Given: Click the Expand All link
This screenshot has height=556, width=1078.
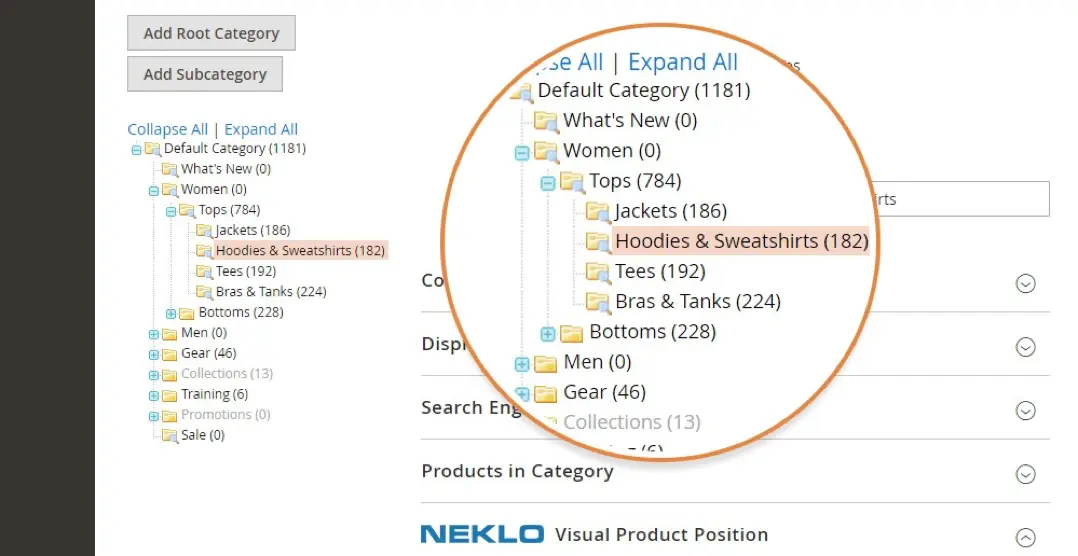Looking at the screenshot, I should (x=261, y=129).
